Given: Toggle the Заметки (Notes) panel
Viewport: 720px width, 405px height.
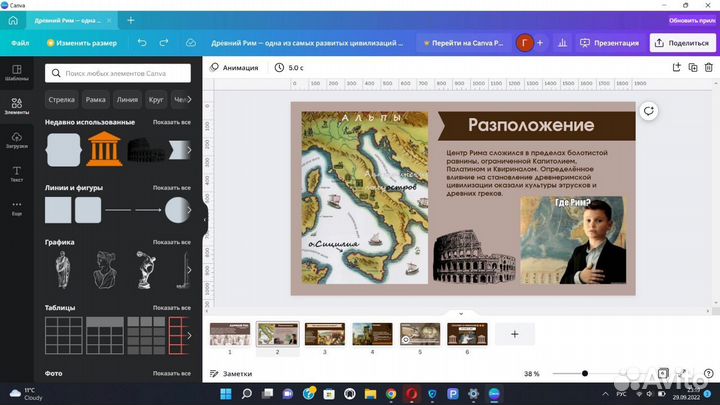Looking at the screenshot, I should coord(231,374).
